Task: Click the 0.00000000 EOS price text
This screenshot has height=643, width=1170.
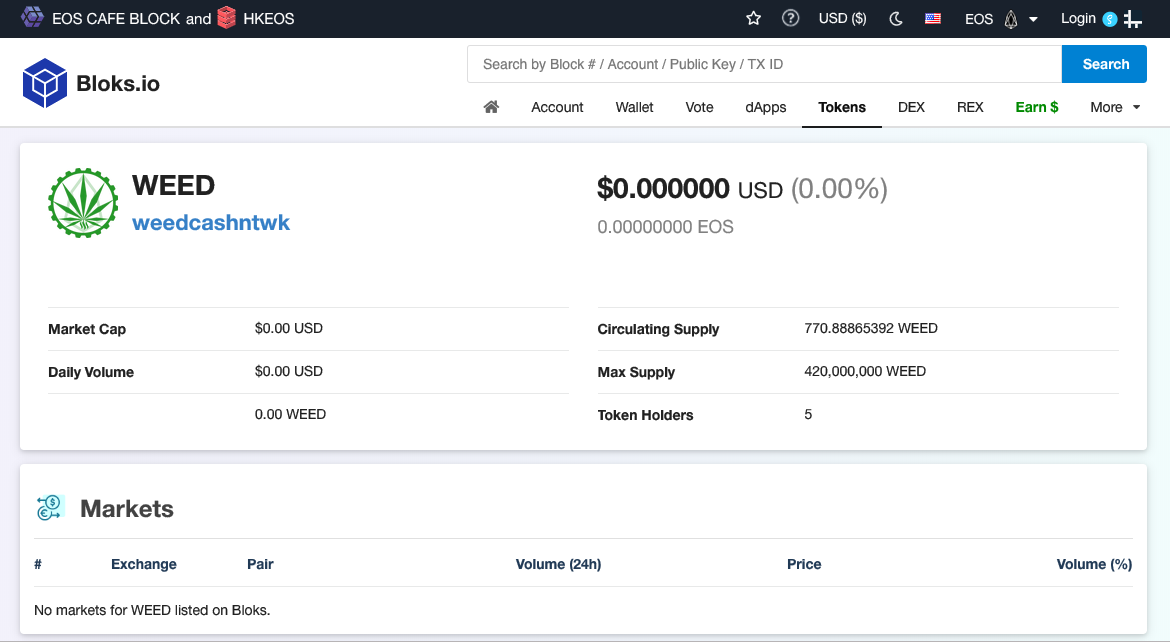Action: coord(666,227)
